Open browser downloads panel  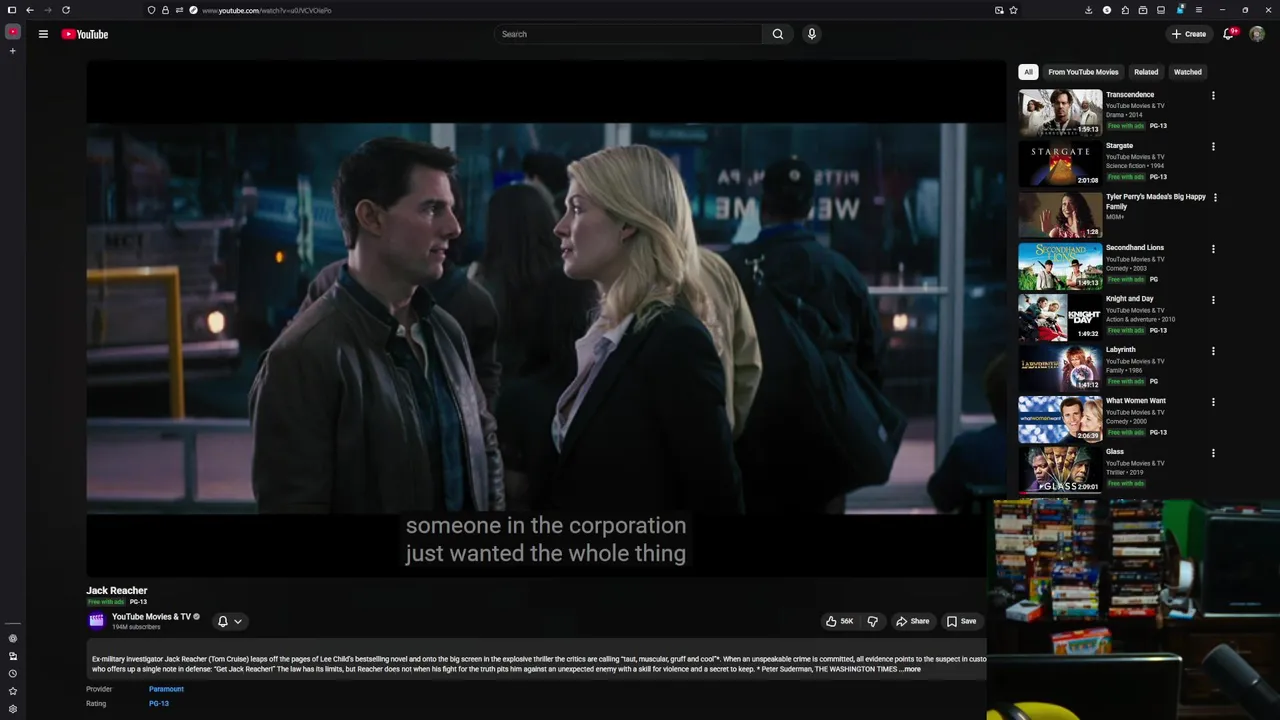click(x=1088, y=10)
